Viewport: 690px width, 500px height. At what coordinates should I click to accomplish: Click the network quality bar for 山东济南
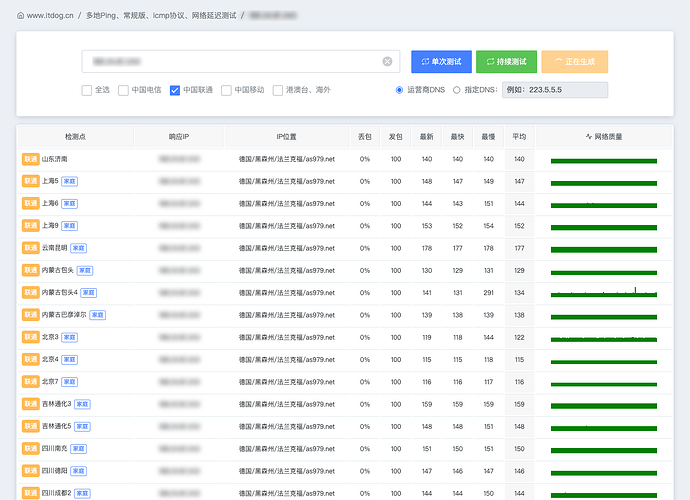[604, 161]
